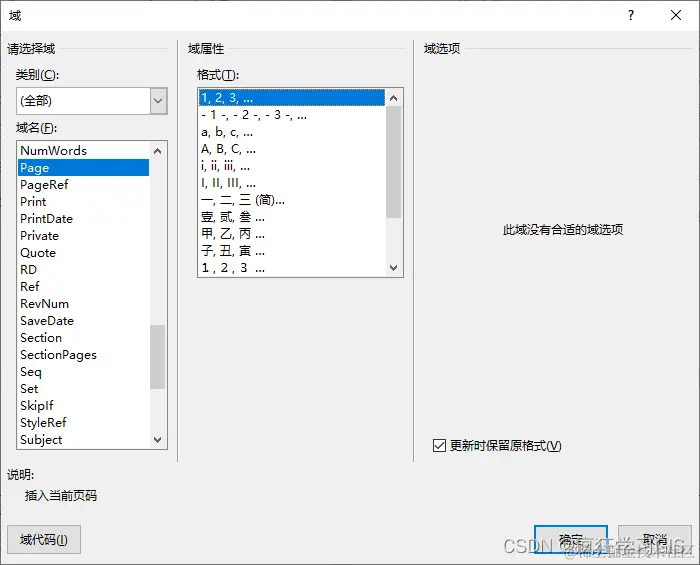Viewport: 700px width, 565px height.
Task: Select SkipIf field name
Action: [x=83, y=406]
